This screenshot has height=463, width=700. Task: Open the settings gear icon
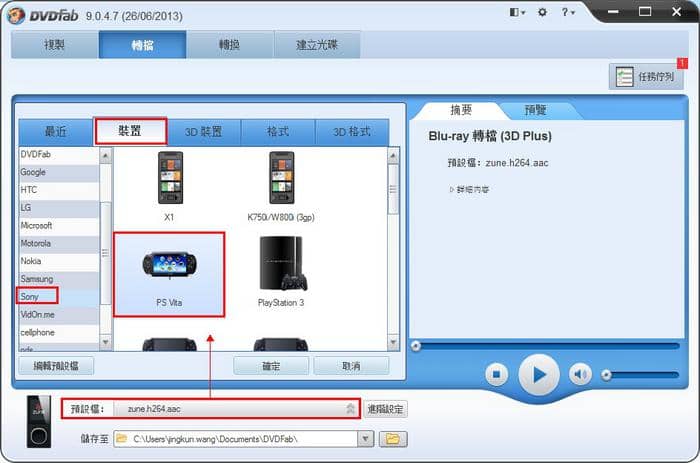(x=542, y=12)
